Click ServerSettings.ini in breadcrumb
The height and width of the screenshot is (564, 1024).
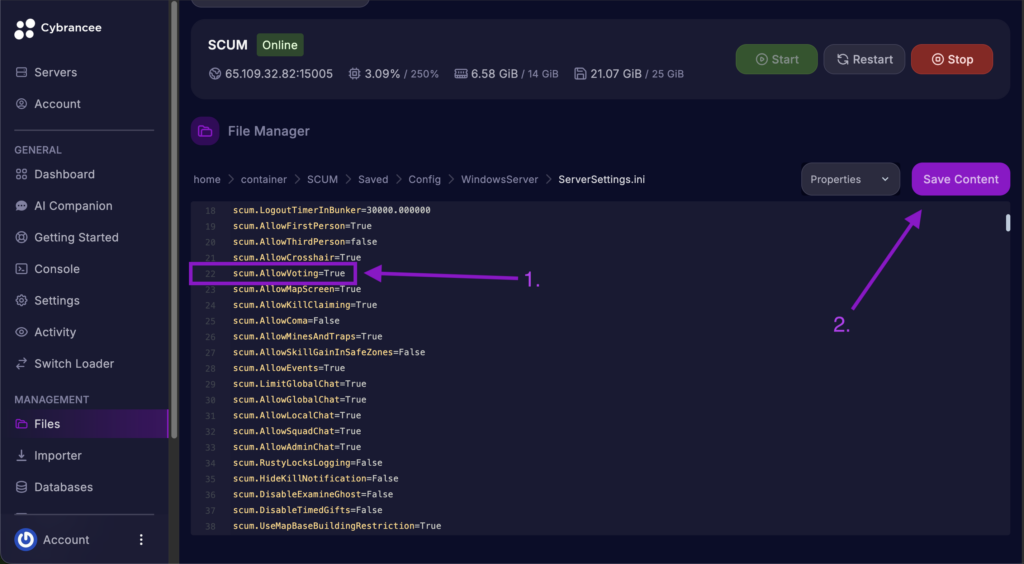point(601,180)
